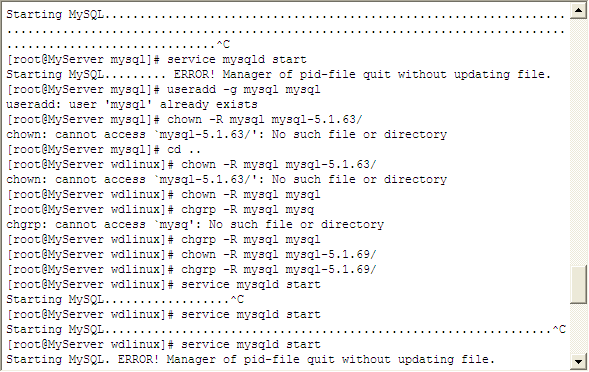
Task: Click the 'cd ..' command line
Action: tap(104, 150)
